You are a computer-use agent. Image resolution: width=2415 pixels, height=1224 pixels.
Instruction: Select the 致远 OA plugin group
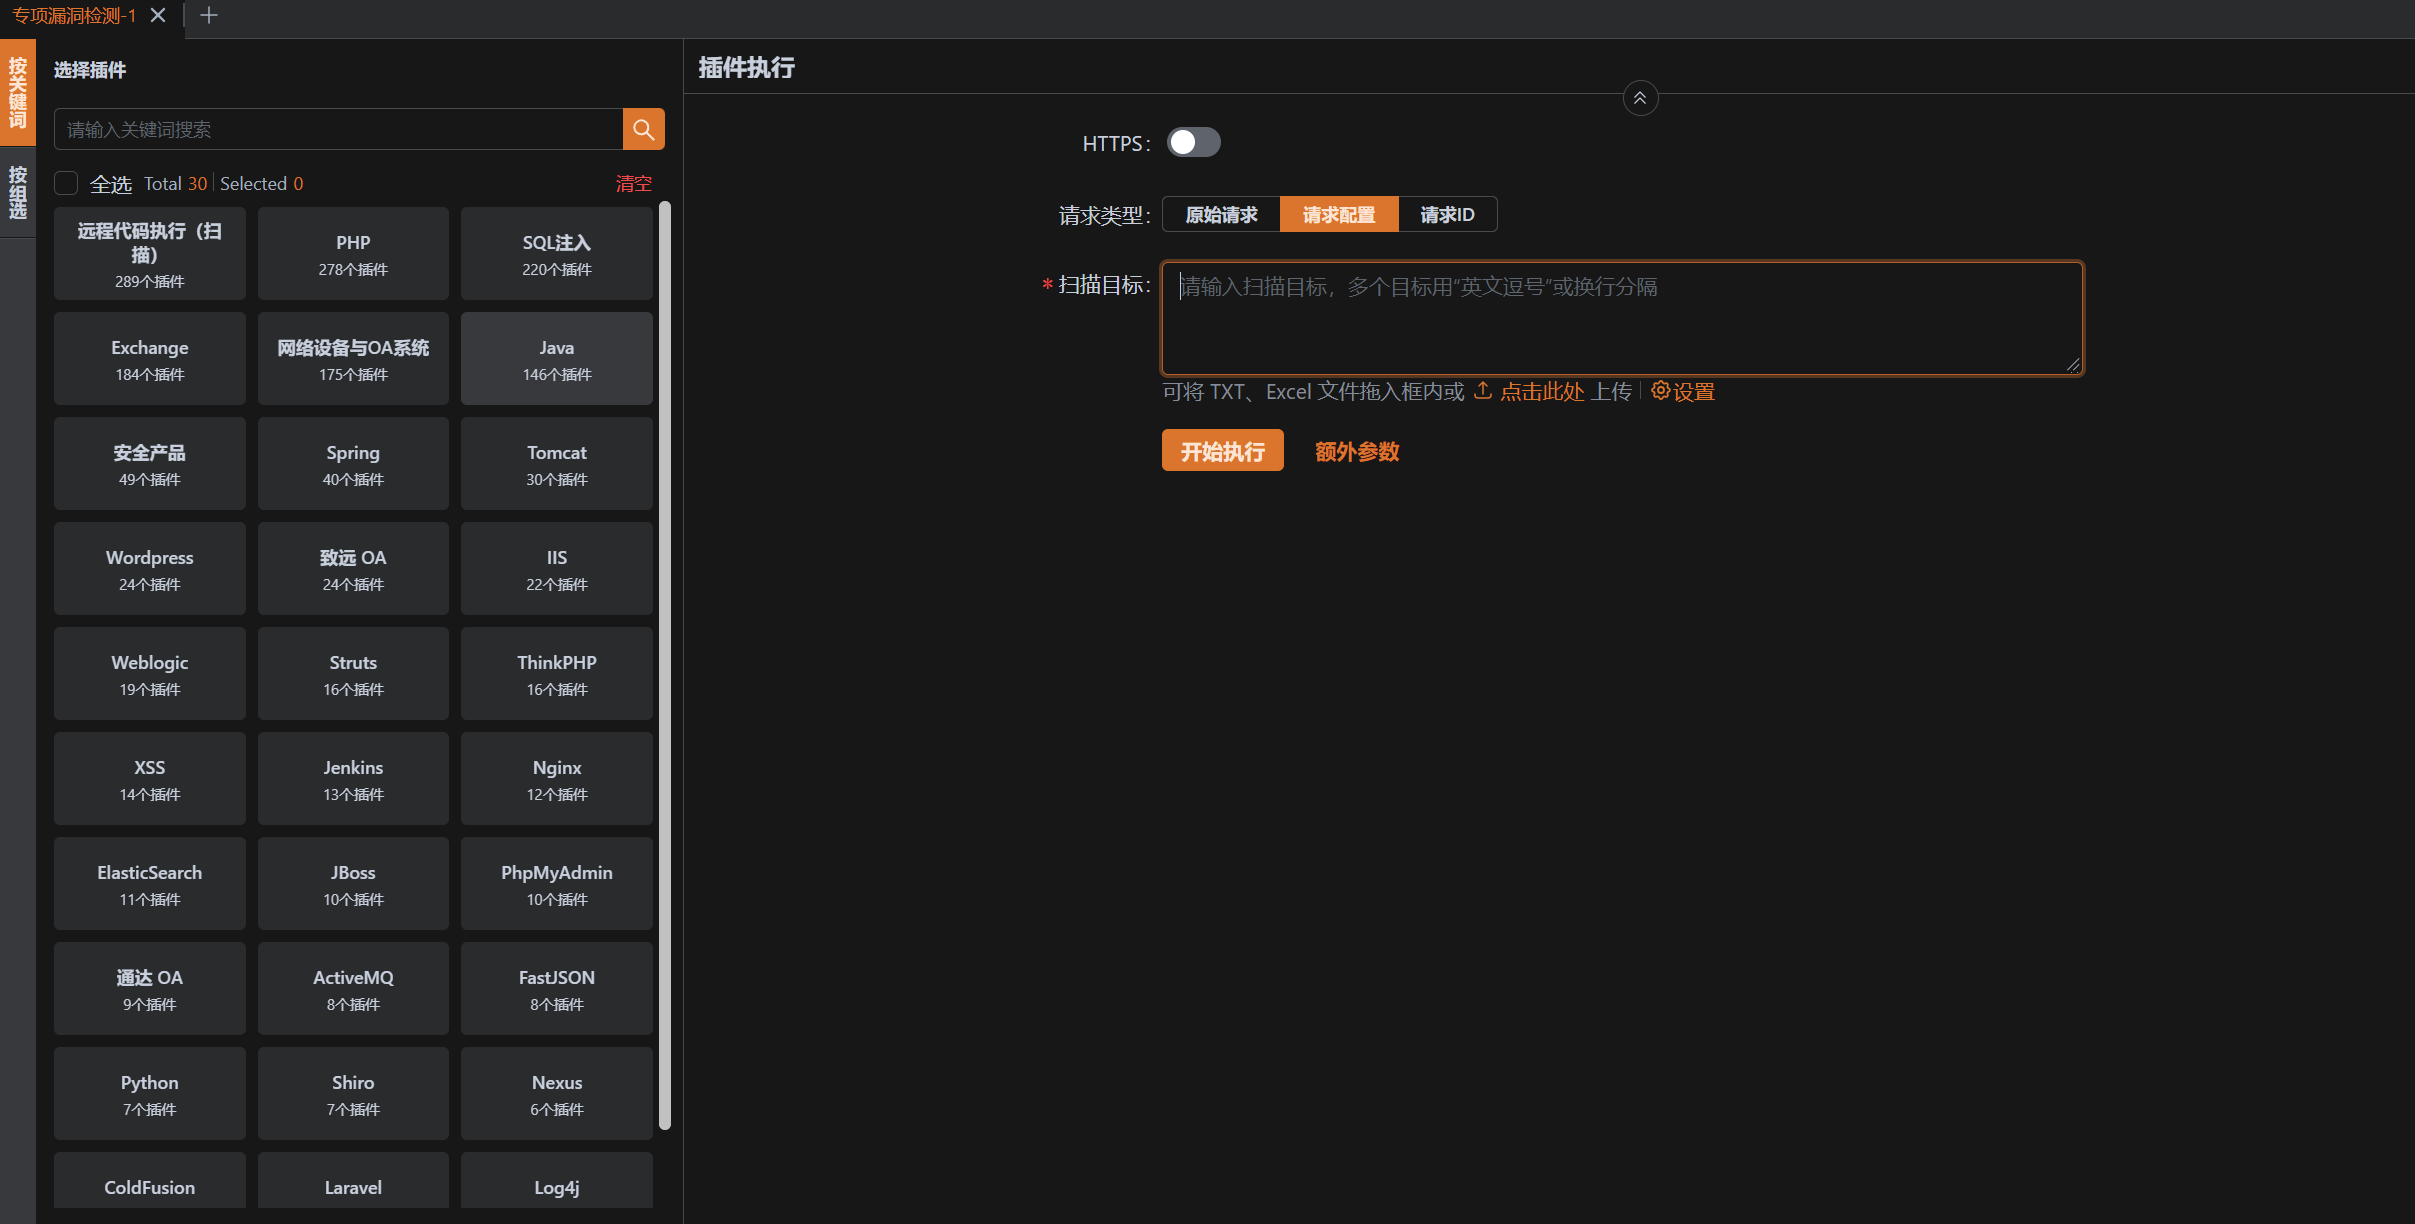pyautogui.click(x=353, y=569)
